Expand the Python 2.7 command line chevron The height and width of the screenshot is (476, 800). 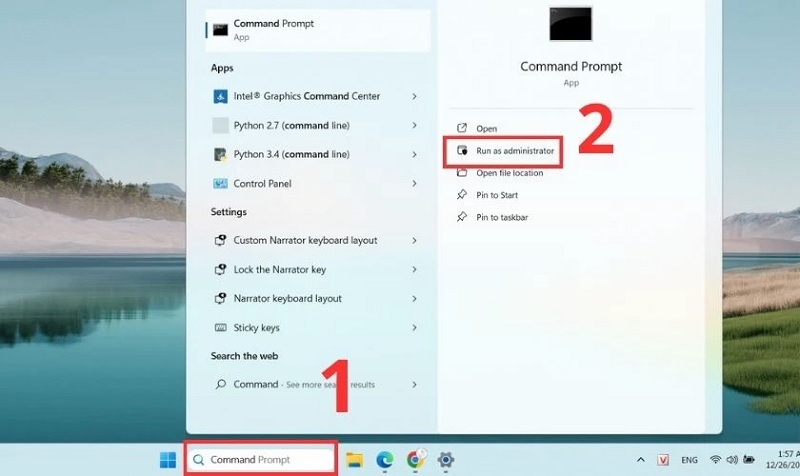[415, 126]
